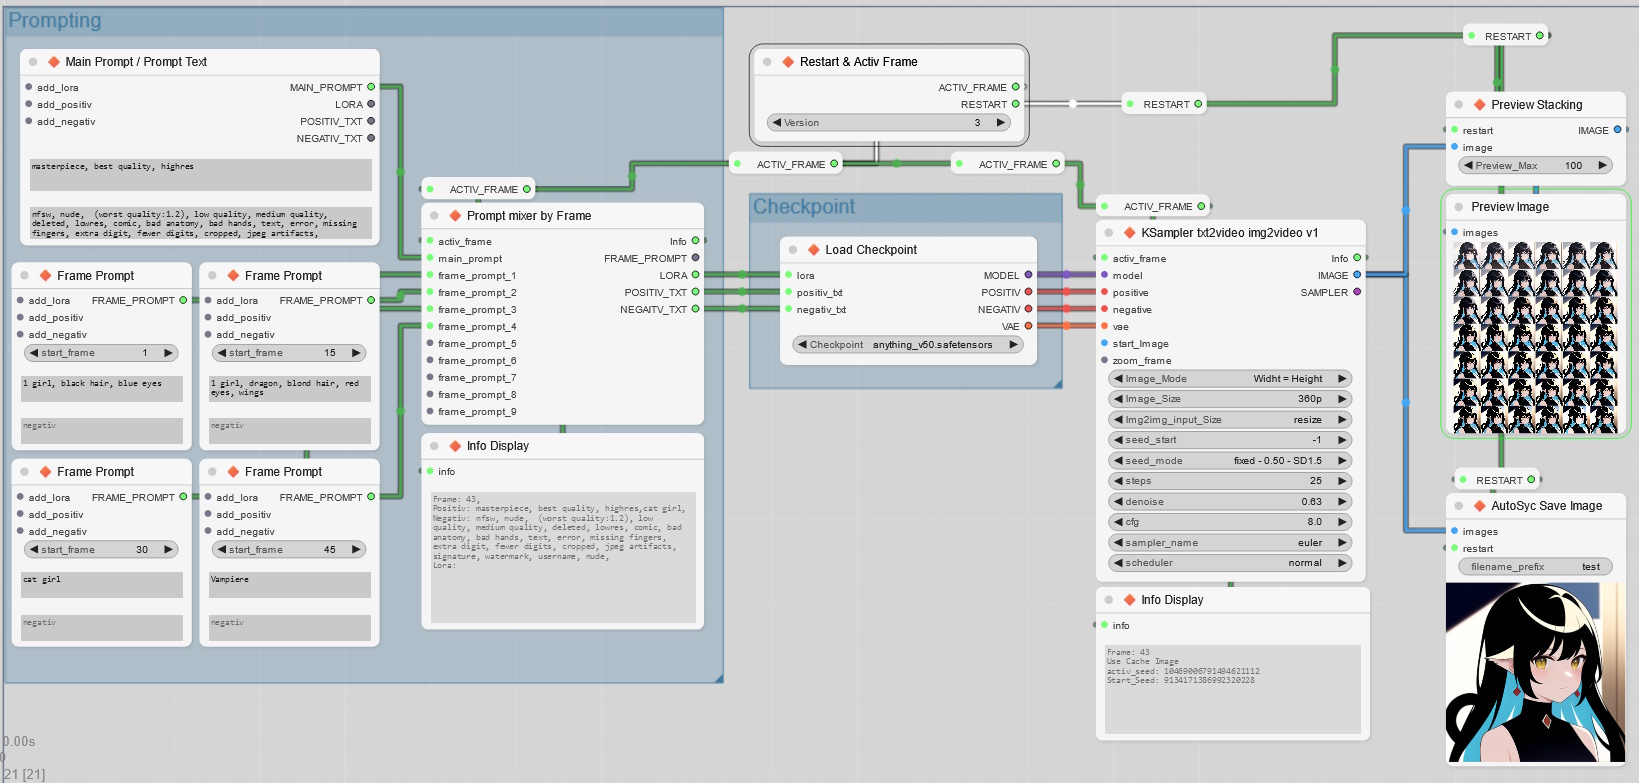Click the MAIN_PROMPT output port on Main Prompt node

click(371, 87)
